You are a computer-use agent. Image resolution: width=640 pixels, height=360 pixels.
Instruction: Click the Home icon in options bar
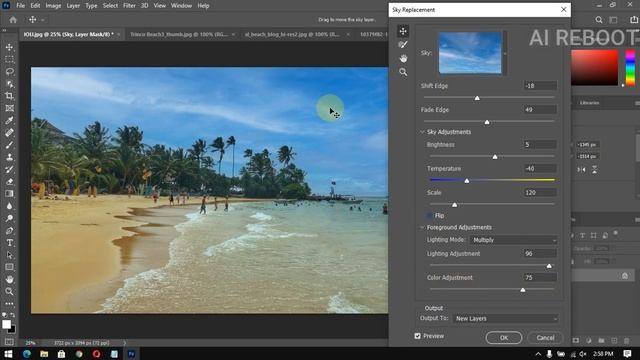(13, 20)
